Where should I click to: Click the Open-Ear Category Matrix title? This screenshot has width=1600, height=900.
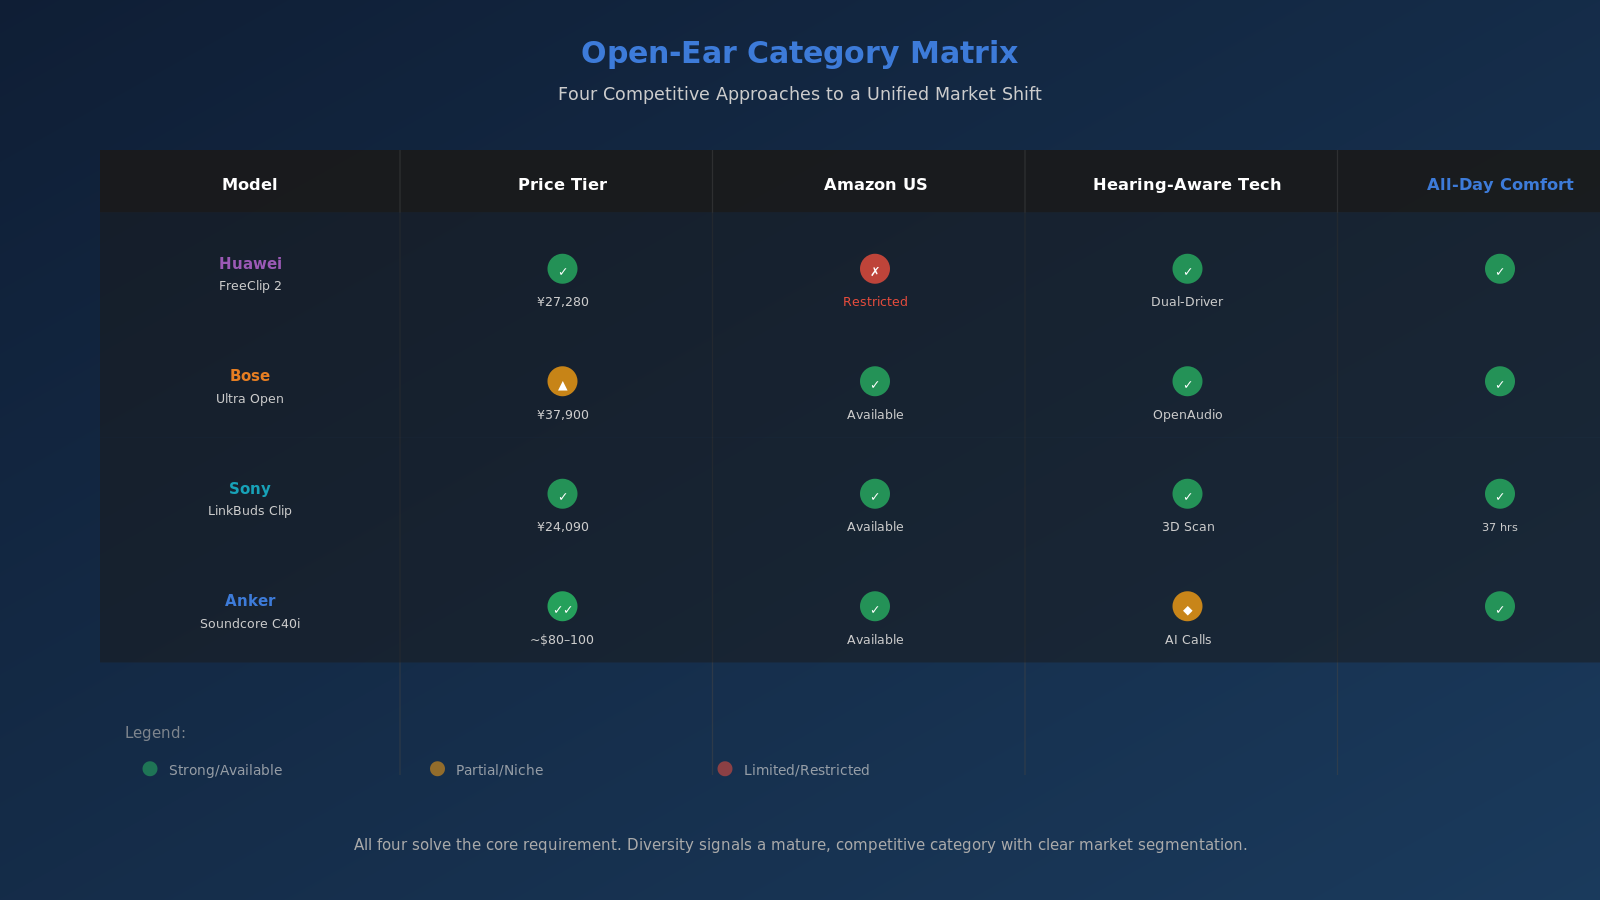(x=800, y=53)
